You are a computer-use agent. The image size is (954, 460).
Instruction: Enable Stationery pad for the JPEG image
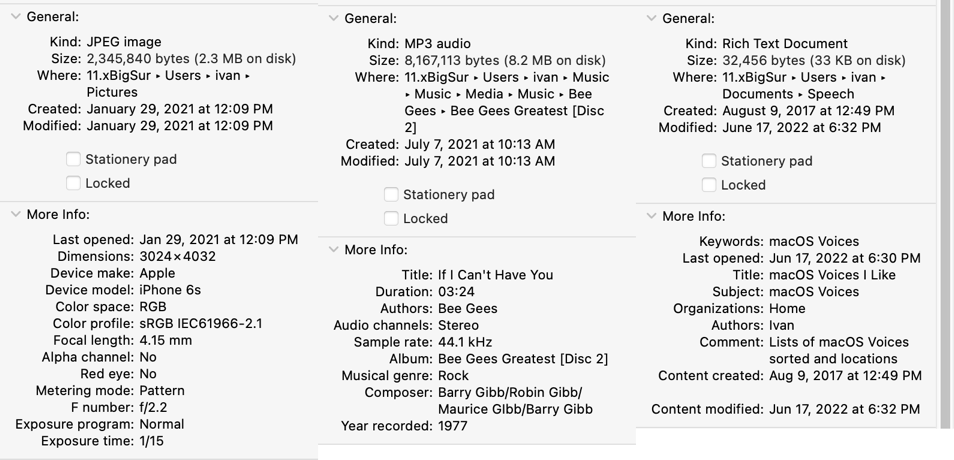(73, 159)
